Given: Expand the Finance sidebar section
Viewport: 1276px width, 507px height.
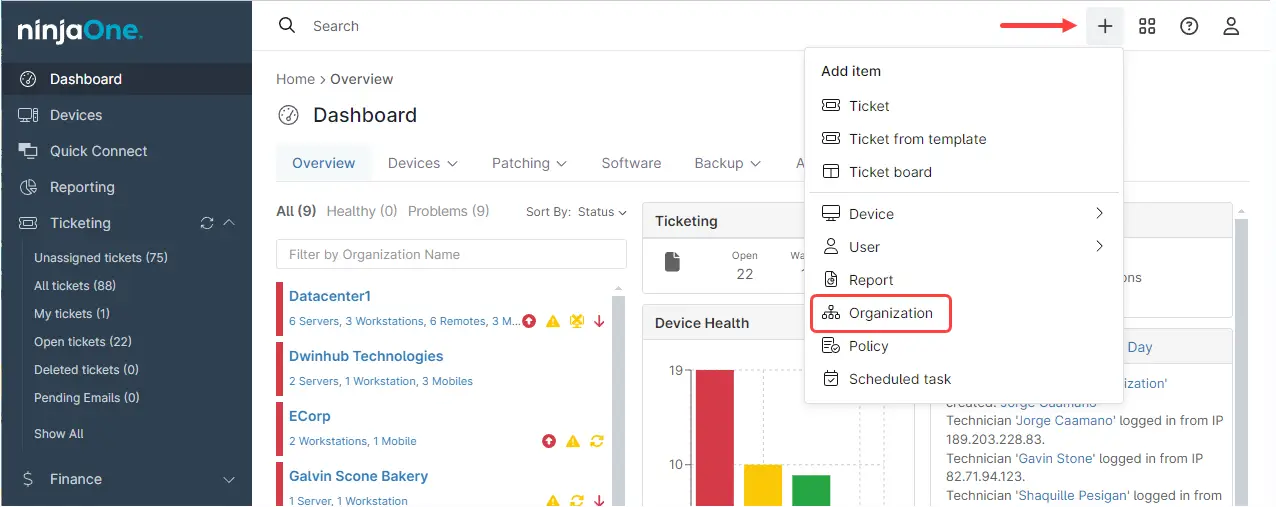Looking at the screenshot, I should [x=229, y=479].
